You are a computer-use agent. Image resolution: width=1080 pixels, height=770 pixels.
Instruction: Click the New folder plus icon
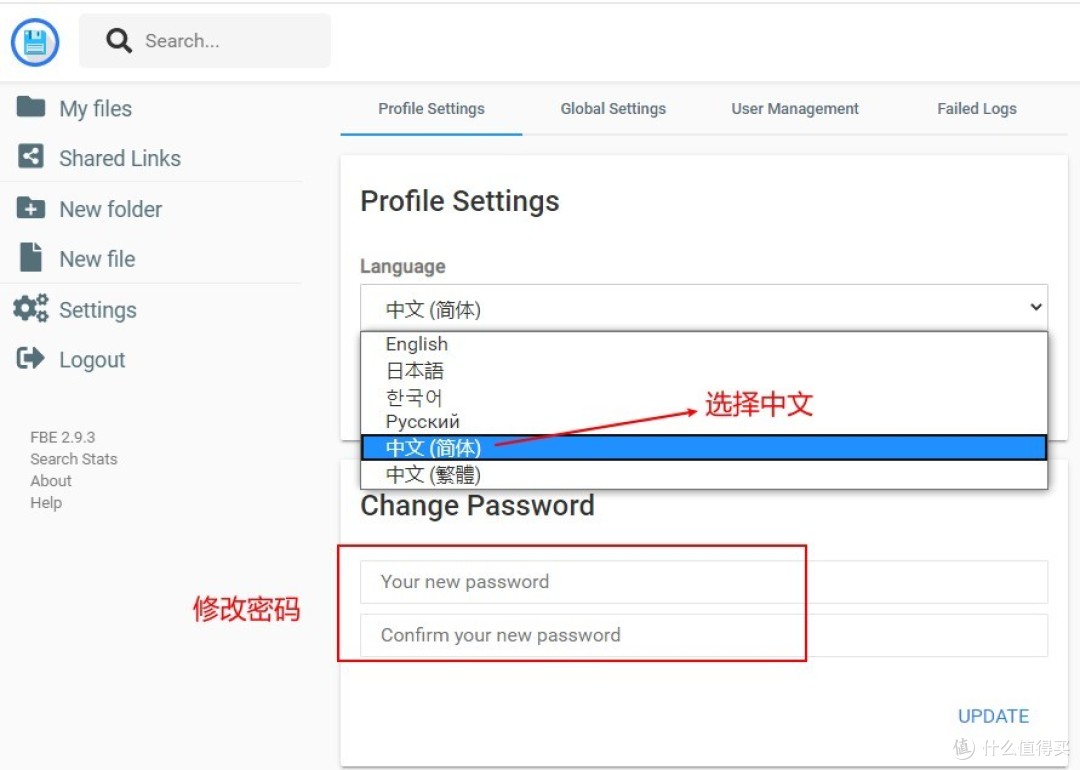(x=31, y=207)
